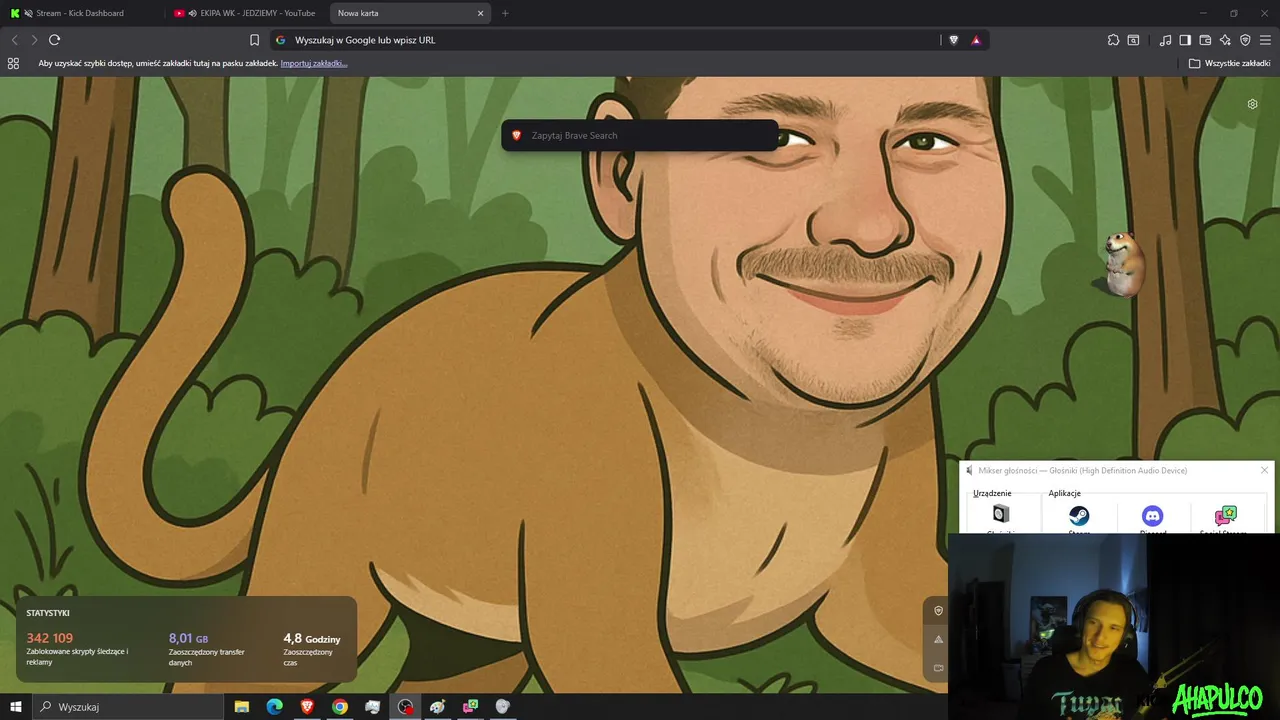Open the paint palette app on taskbar
This screenshot has width=1280, height=720.
pos(437,707)
